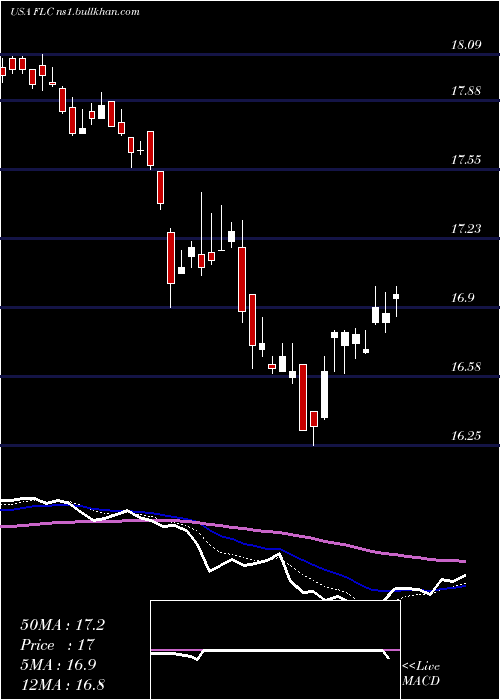Click the 'USA FLC ns1.bullkhan.com' chart title

pos(75,12)
